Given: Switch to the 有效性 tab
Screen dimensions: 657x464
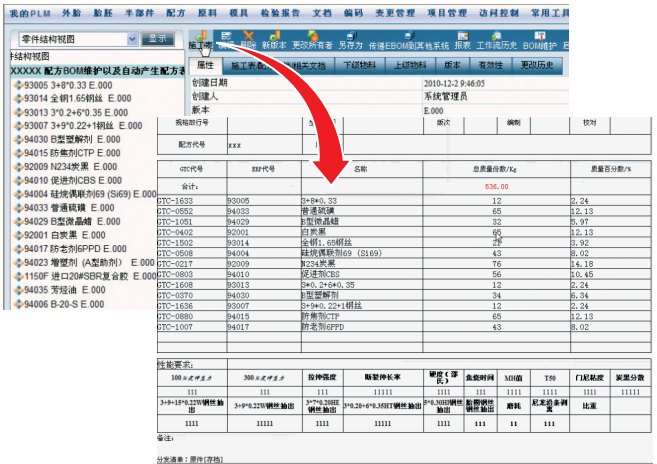Looking at the screenshot, I should point(490,65).
